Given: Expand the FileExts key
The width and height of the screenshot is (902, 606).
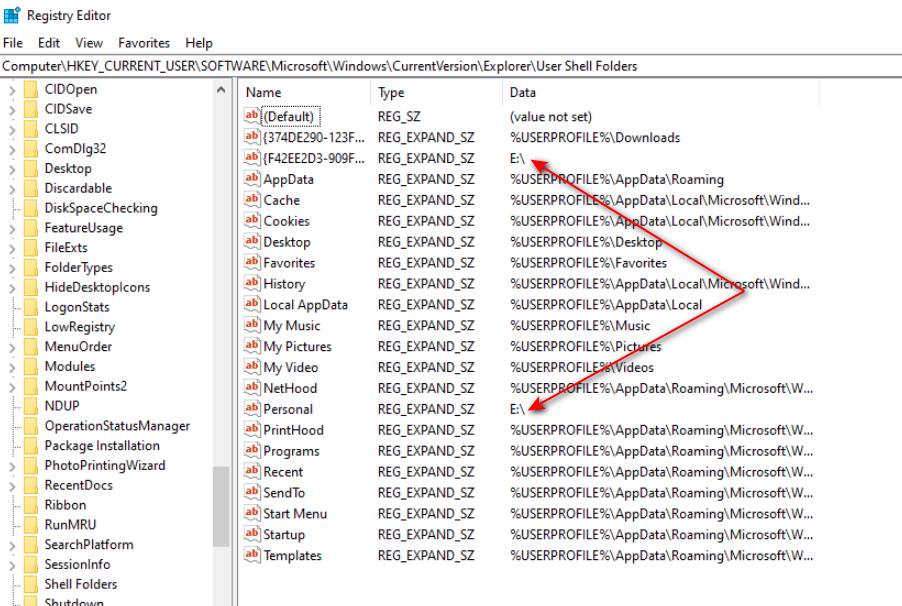Looking at the screenshot, I should click(12, 248).
